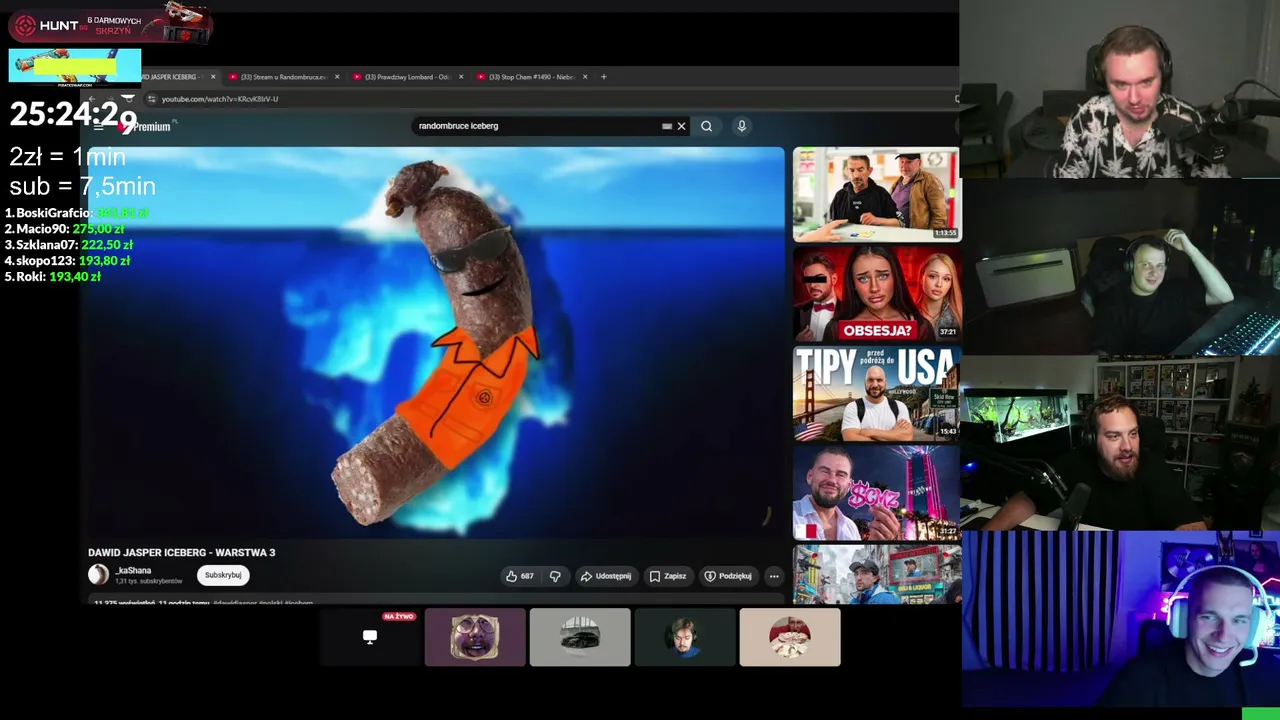Open the on-screen keyboard icon in search box
This screenshot has width=1280, height=720.
[x=667, y=126]
